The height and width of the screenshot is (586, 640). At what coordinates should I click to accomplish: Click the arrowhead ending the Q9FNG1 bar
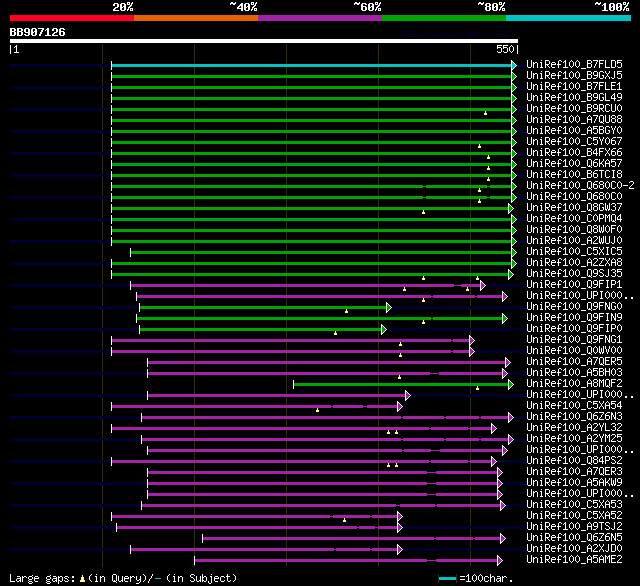click(472, 340)
